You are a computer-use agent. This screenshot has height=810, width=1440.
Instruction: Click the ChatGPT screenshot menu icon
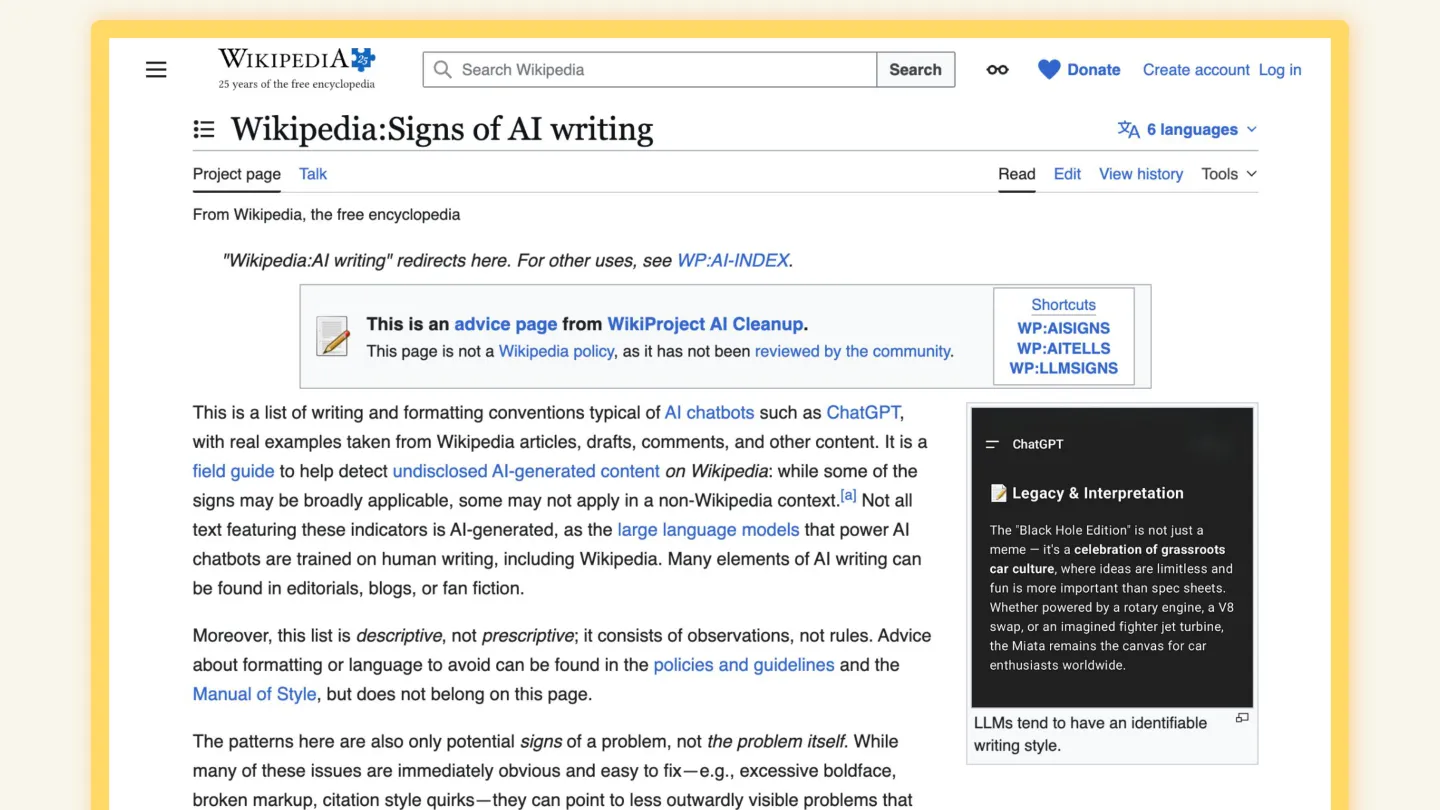coord(992,444)
